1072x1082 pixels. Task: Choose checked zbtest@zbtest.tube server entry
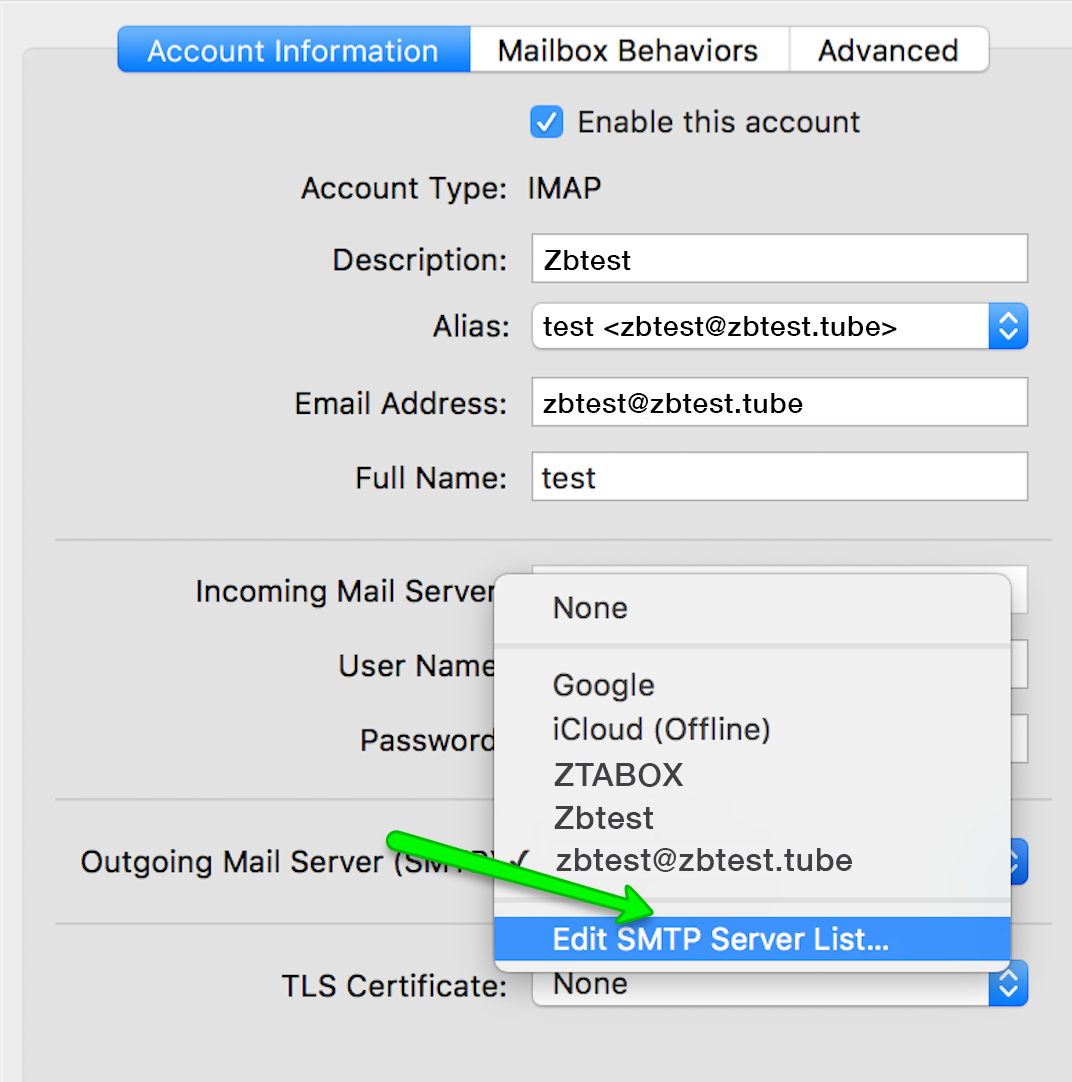click(x=703, y=861)
